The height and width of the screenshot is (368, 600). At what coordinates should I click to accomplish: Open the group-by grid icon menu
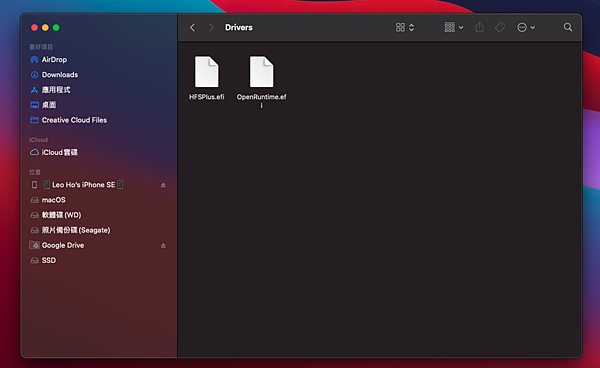pos(454,28)
